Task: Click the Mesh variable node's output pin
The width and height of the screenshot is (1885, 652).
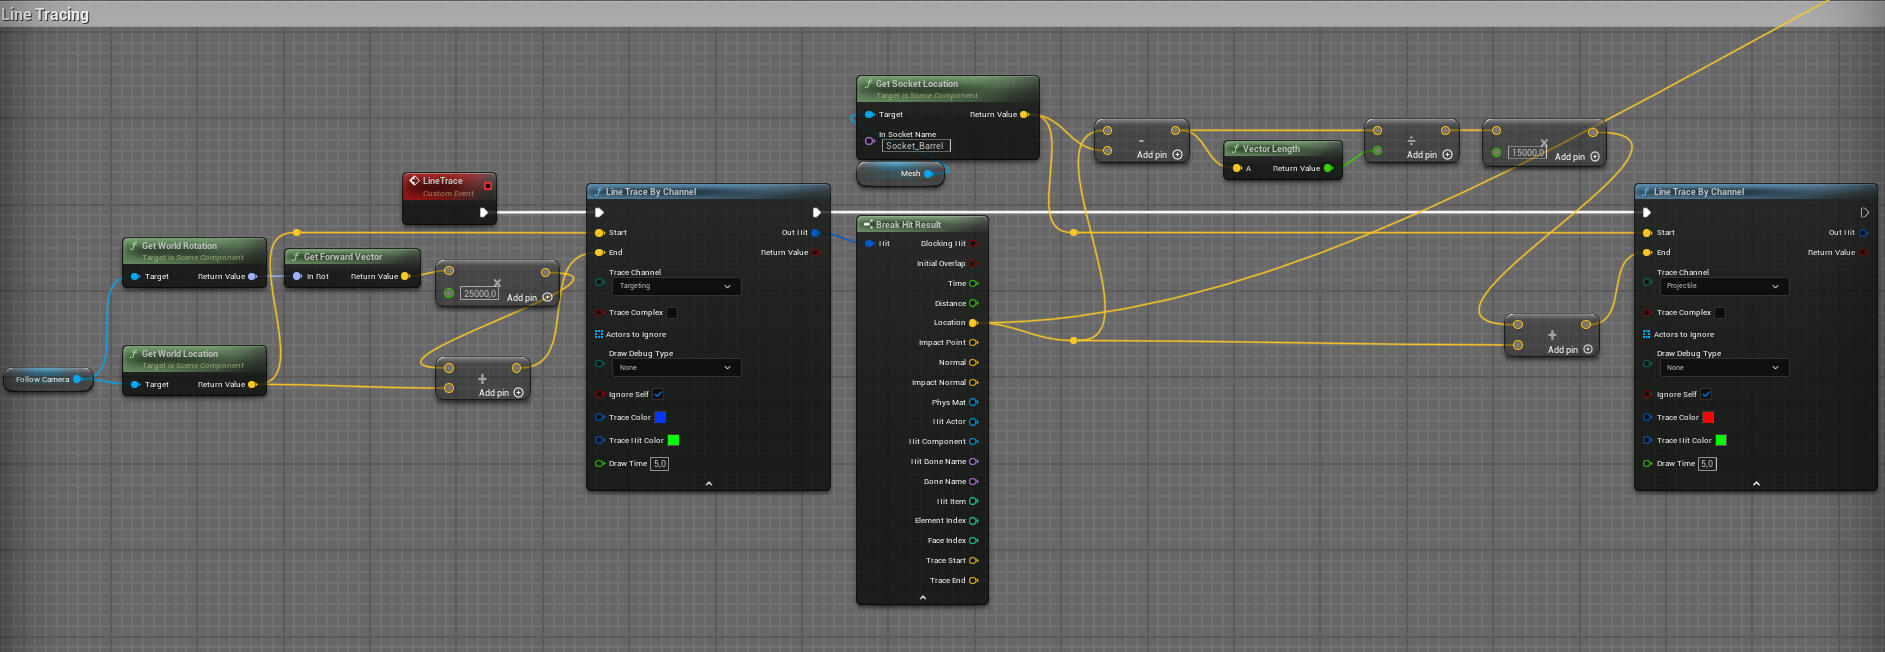Action: click(928, 174)
